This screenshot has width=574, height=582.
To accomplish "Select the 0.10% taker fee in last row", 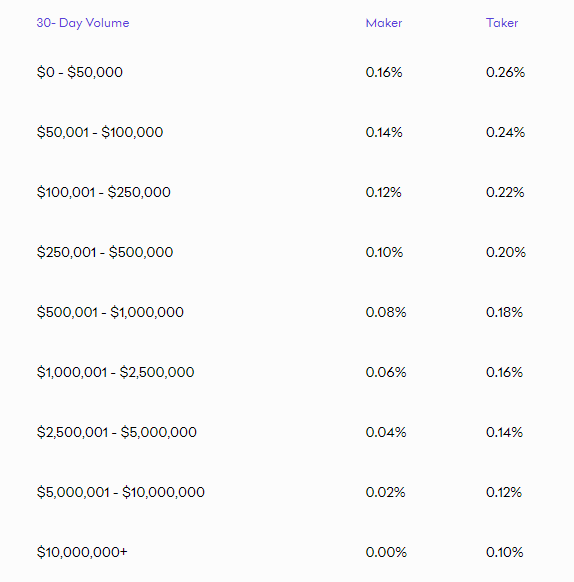I will coord(504,552).
